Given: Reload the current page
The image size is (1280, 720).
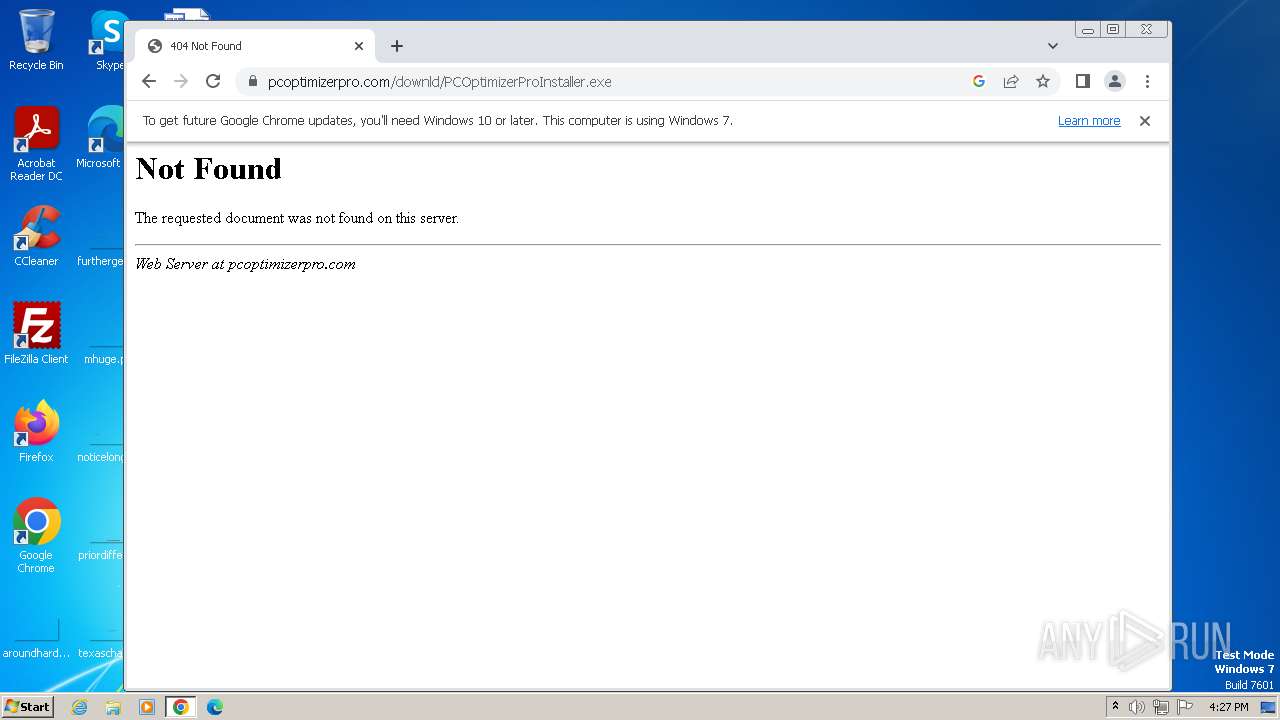Looking at the screenshot, I should 213,82.
